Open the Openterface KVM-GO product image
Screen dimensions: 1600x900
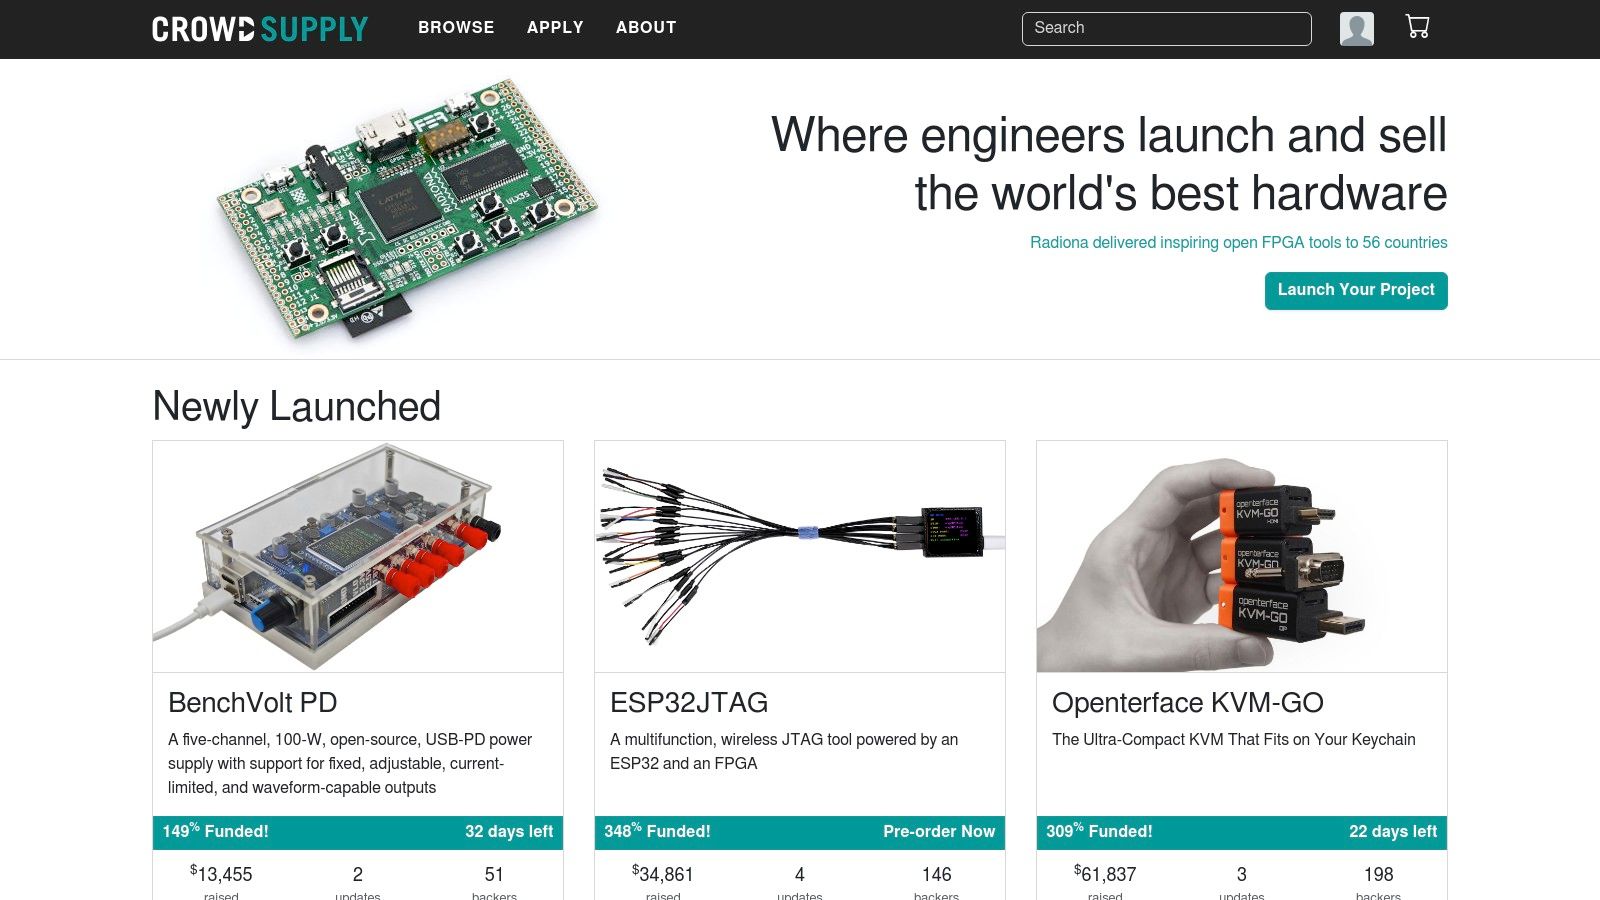point(1242,556)
